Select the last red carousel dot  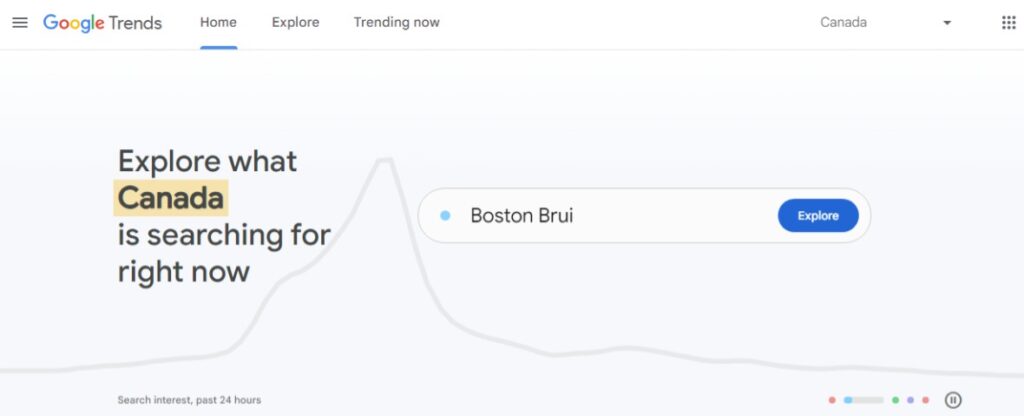pos(925,400)
